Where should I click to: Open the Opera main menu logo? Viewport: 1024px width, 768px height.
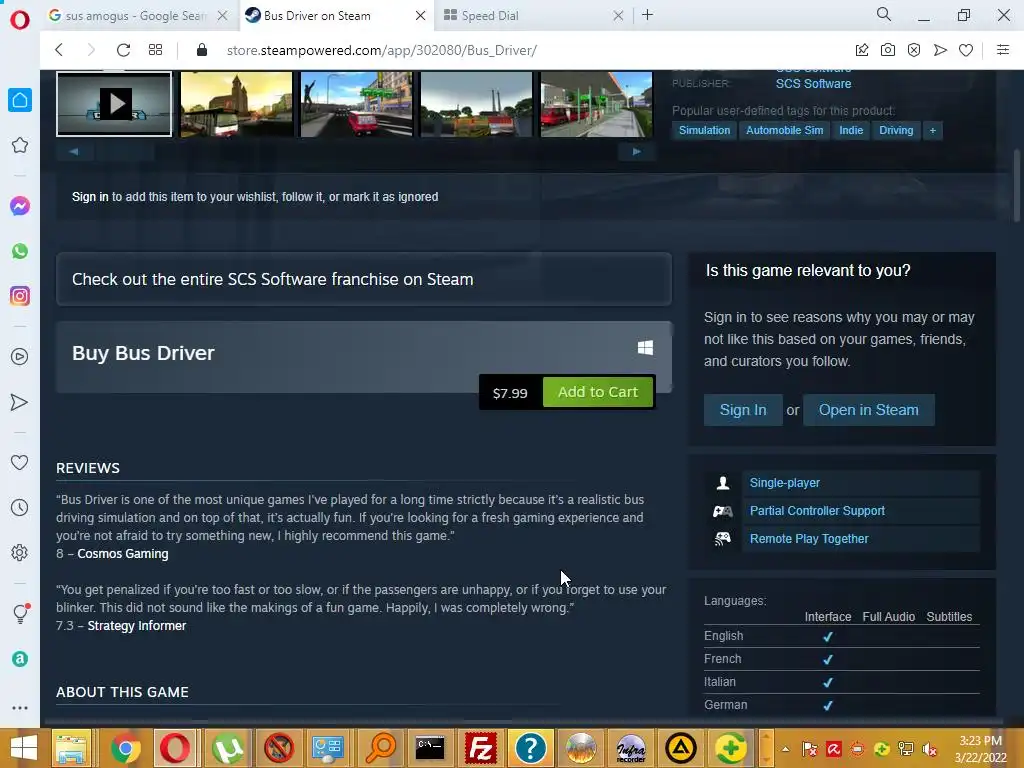(20, 20)
